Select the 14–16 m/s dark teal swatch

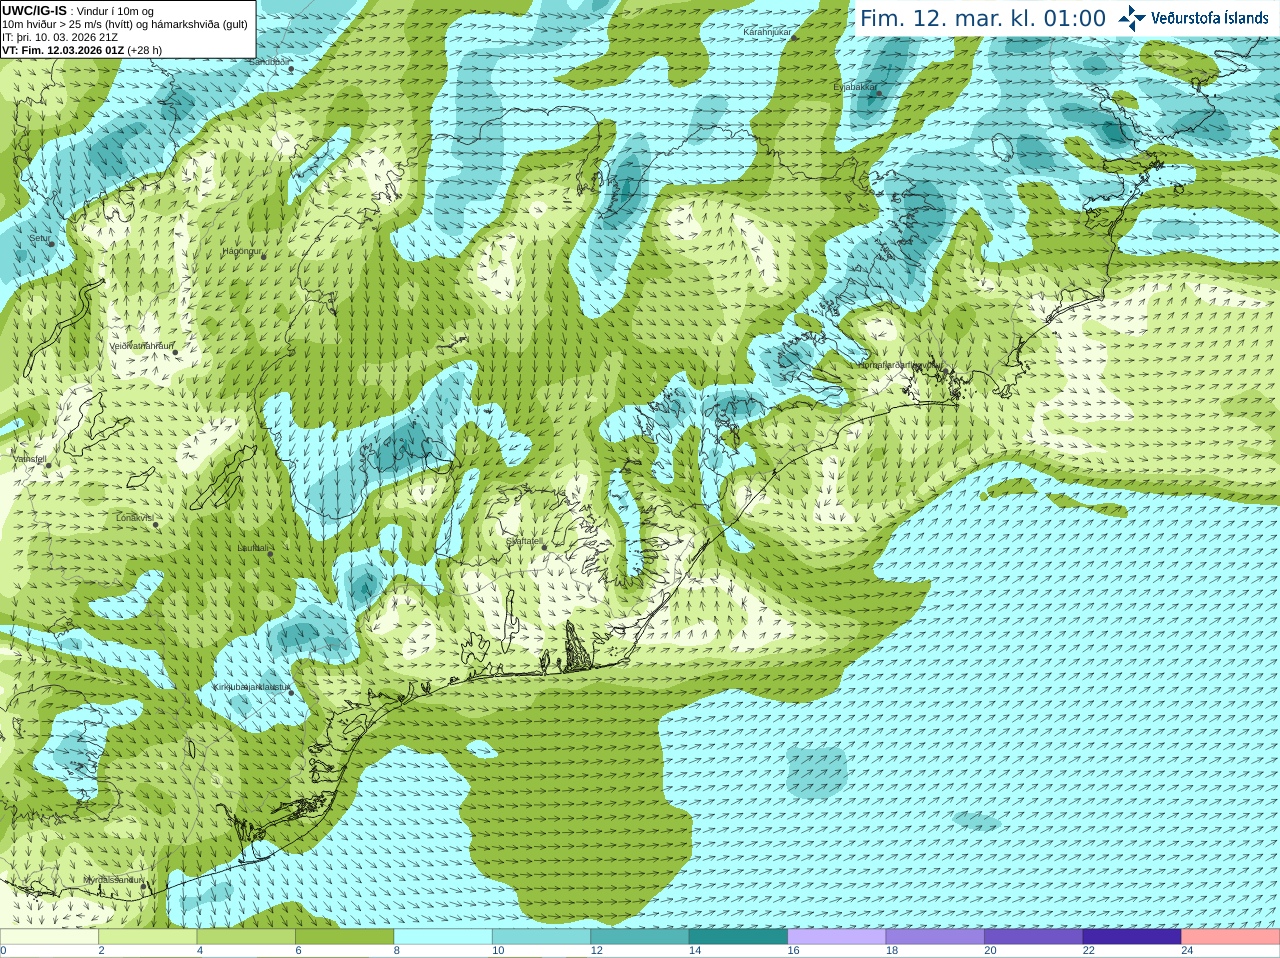tap(738, 937)
